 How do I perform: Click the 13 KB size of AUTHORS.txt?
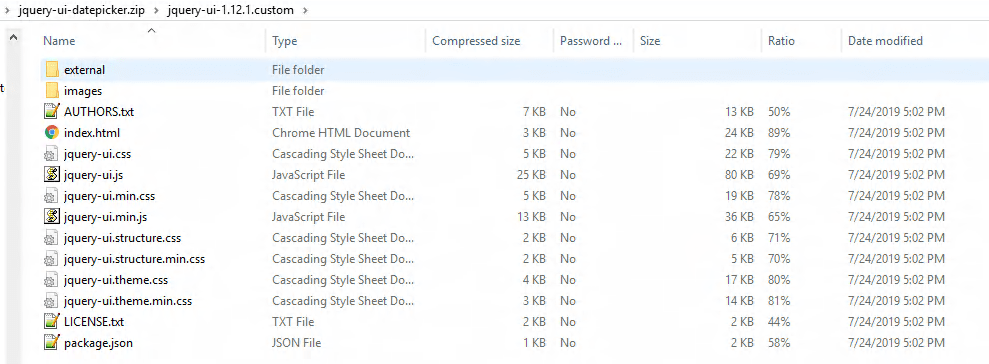(x=739, y=112)
